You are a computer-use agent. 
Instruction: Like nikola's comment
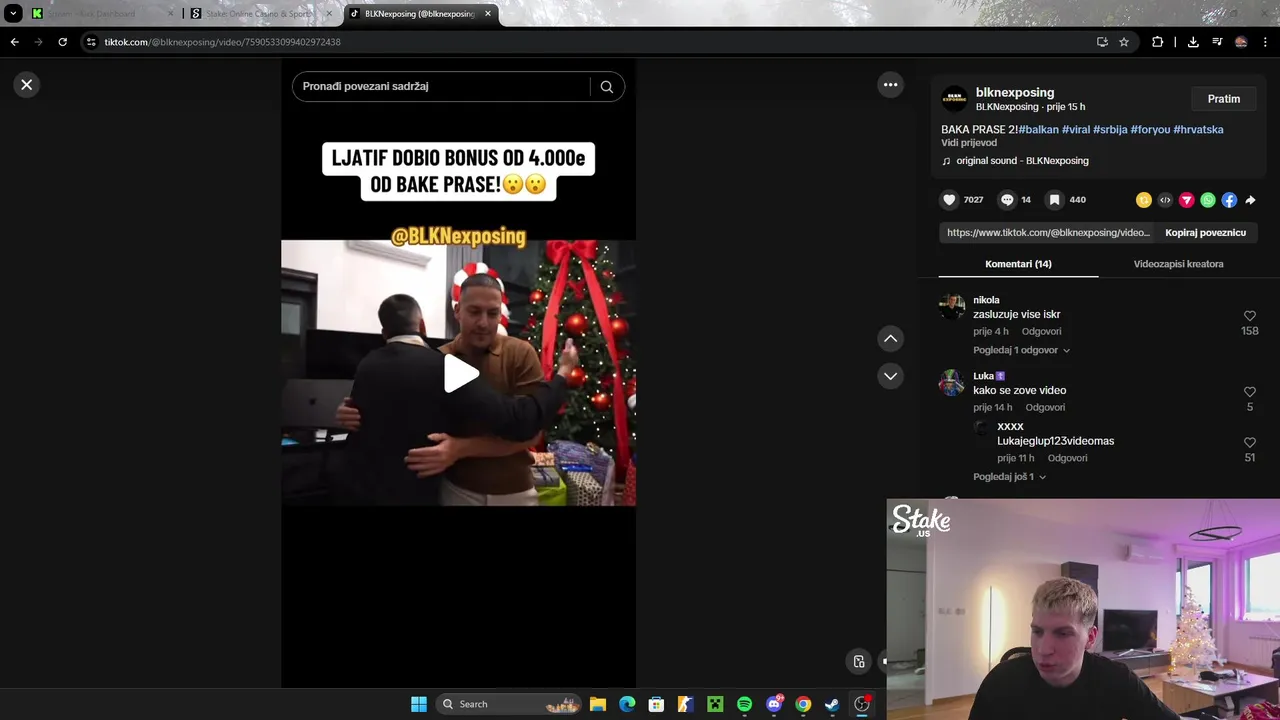point(1250,316)
